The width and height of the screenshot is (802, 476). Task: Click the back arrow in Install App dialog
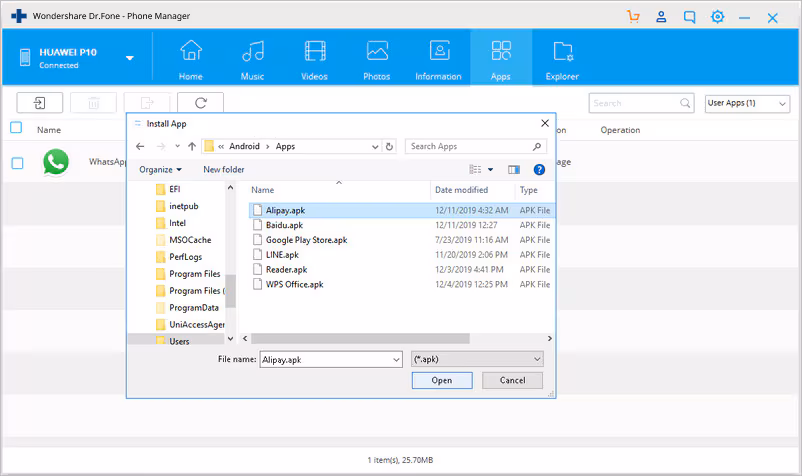[140, 147]
